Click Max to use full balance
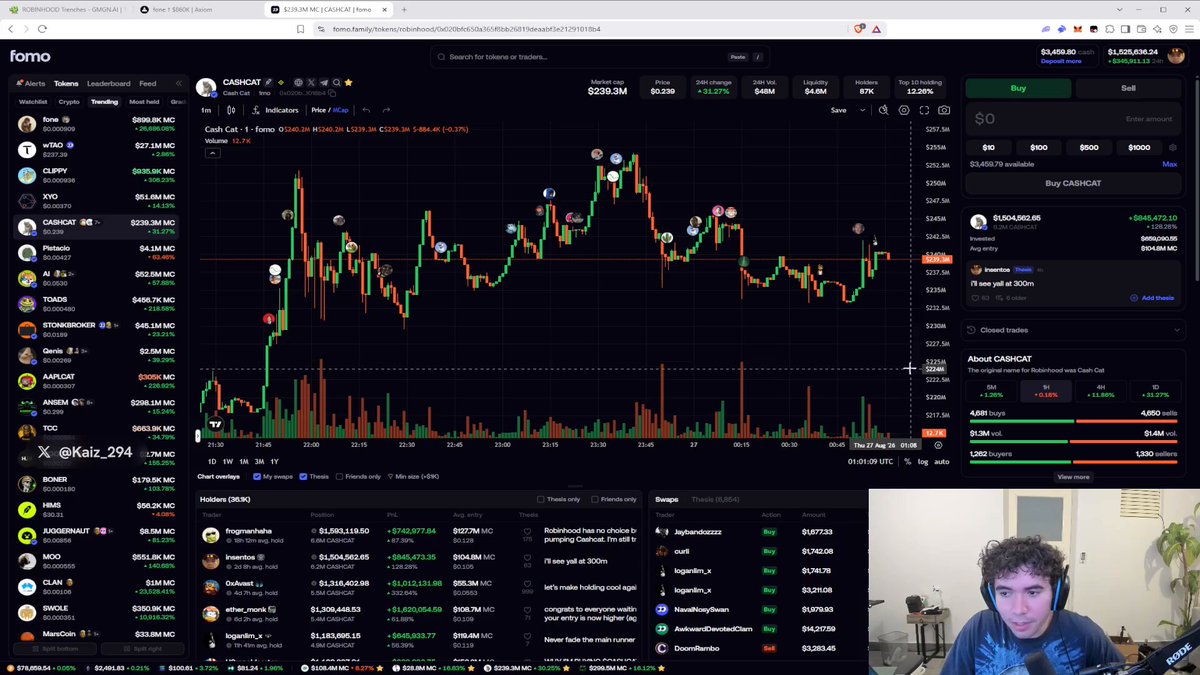Viewport: 1200px width, 675px height. [x=1169, y=164]
